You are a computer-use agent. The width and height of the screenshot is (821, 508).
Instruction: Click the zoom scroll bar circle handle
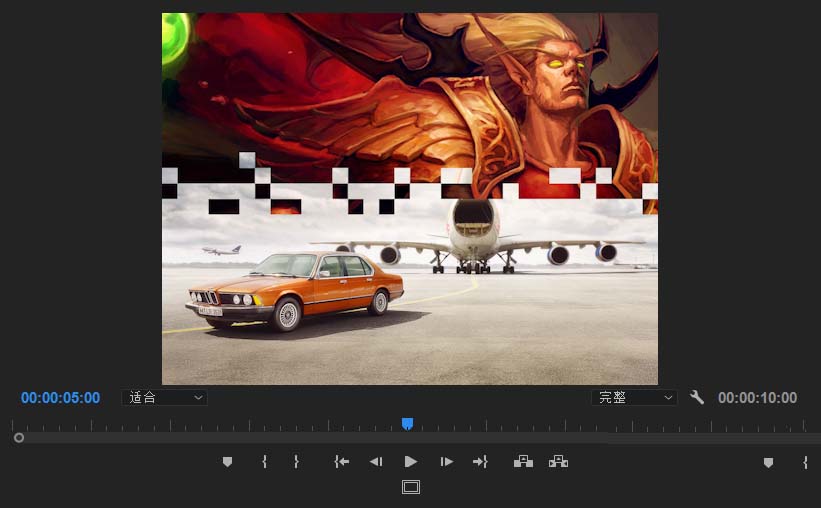tap(19, 438)
